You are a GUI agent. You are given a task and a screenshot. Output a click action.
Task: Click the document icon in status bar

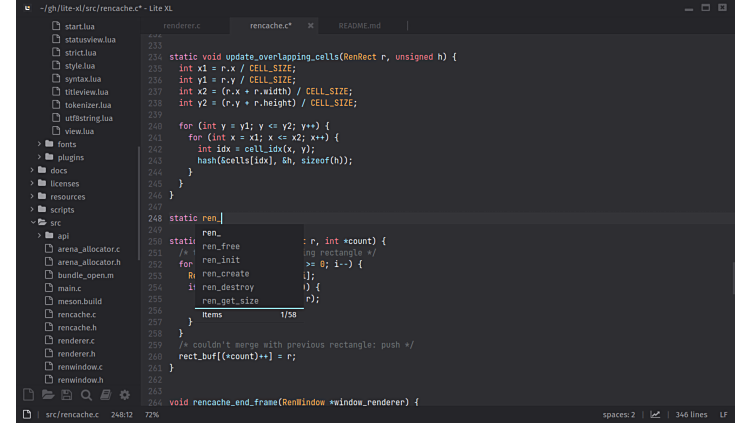(x=28, y=414)
